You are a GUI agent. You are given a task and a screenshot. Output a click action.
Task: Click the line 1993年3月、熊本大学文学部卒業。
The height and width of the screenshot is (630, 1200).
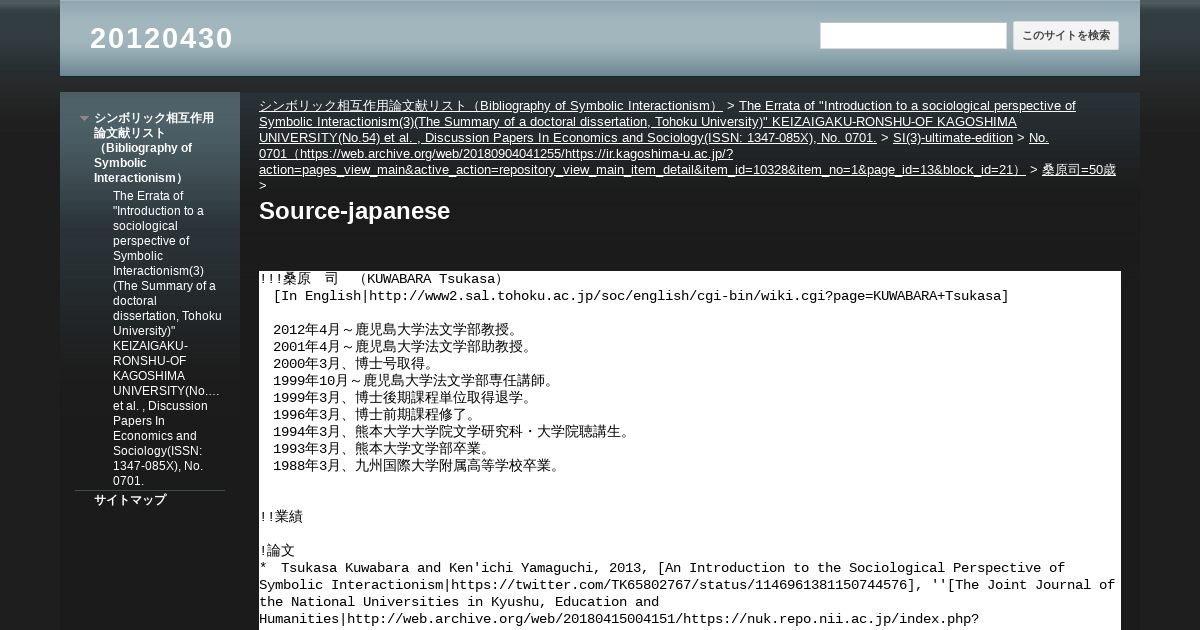383,449
